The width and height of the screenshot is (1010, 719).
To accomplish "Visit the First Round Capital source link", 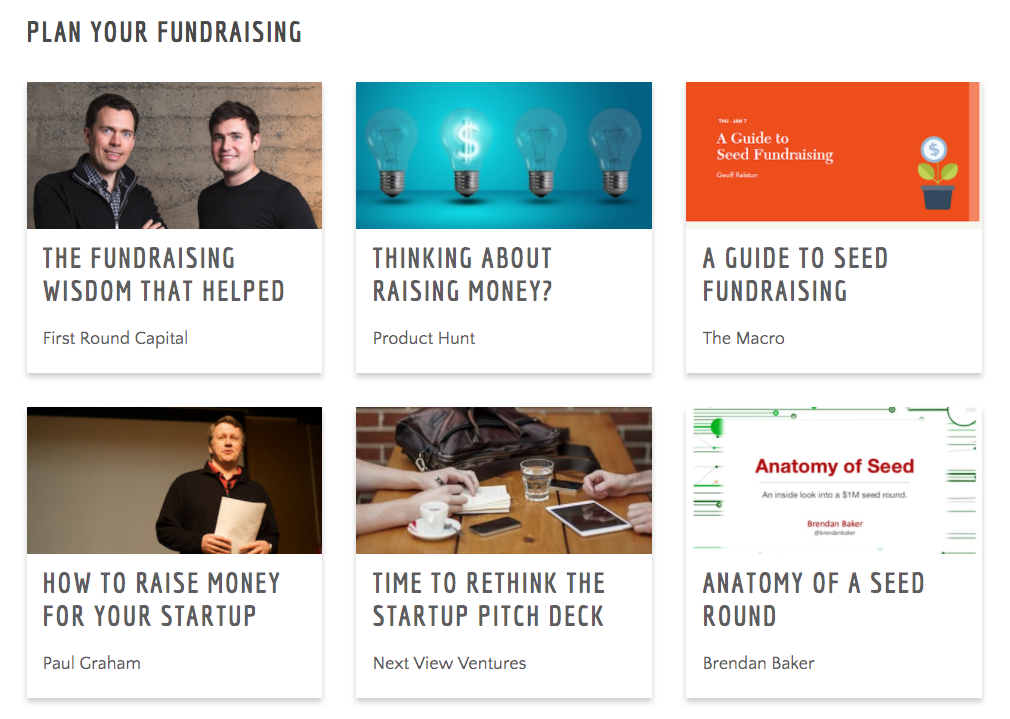I will (115, 338).
